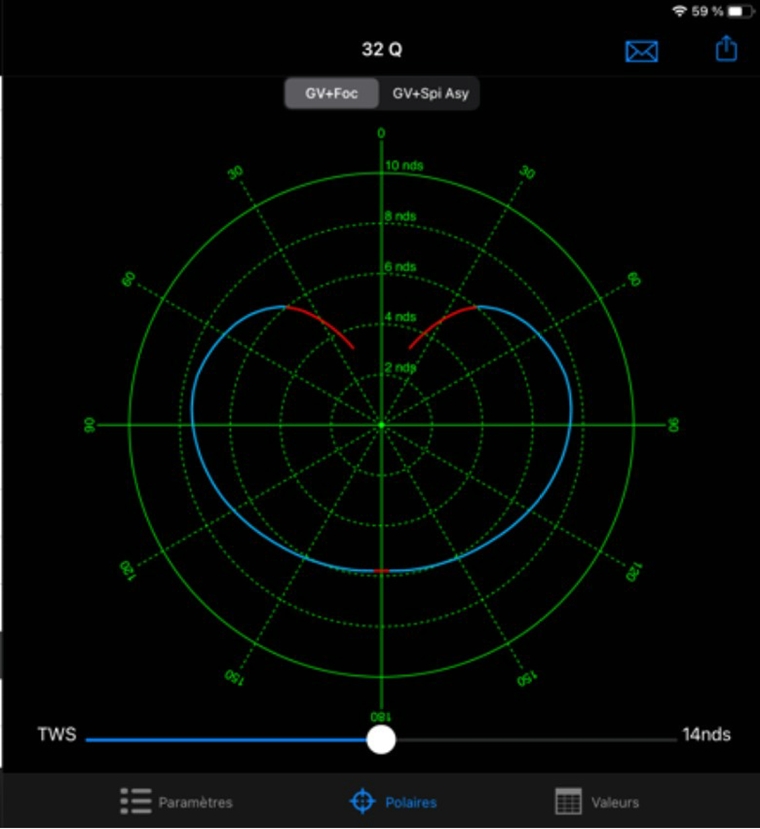The image size is (760, 829).
Task: Tap the Valeurs table icon
Action: point(568,801)
